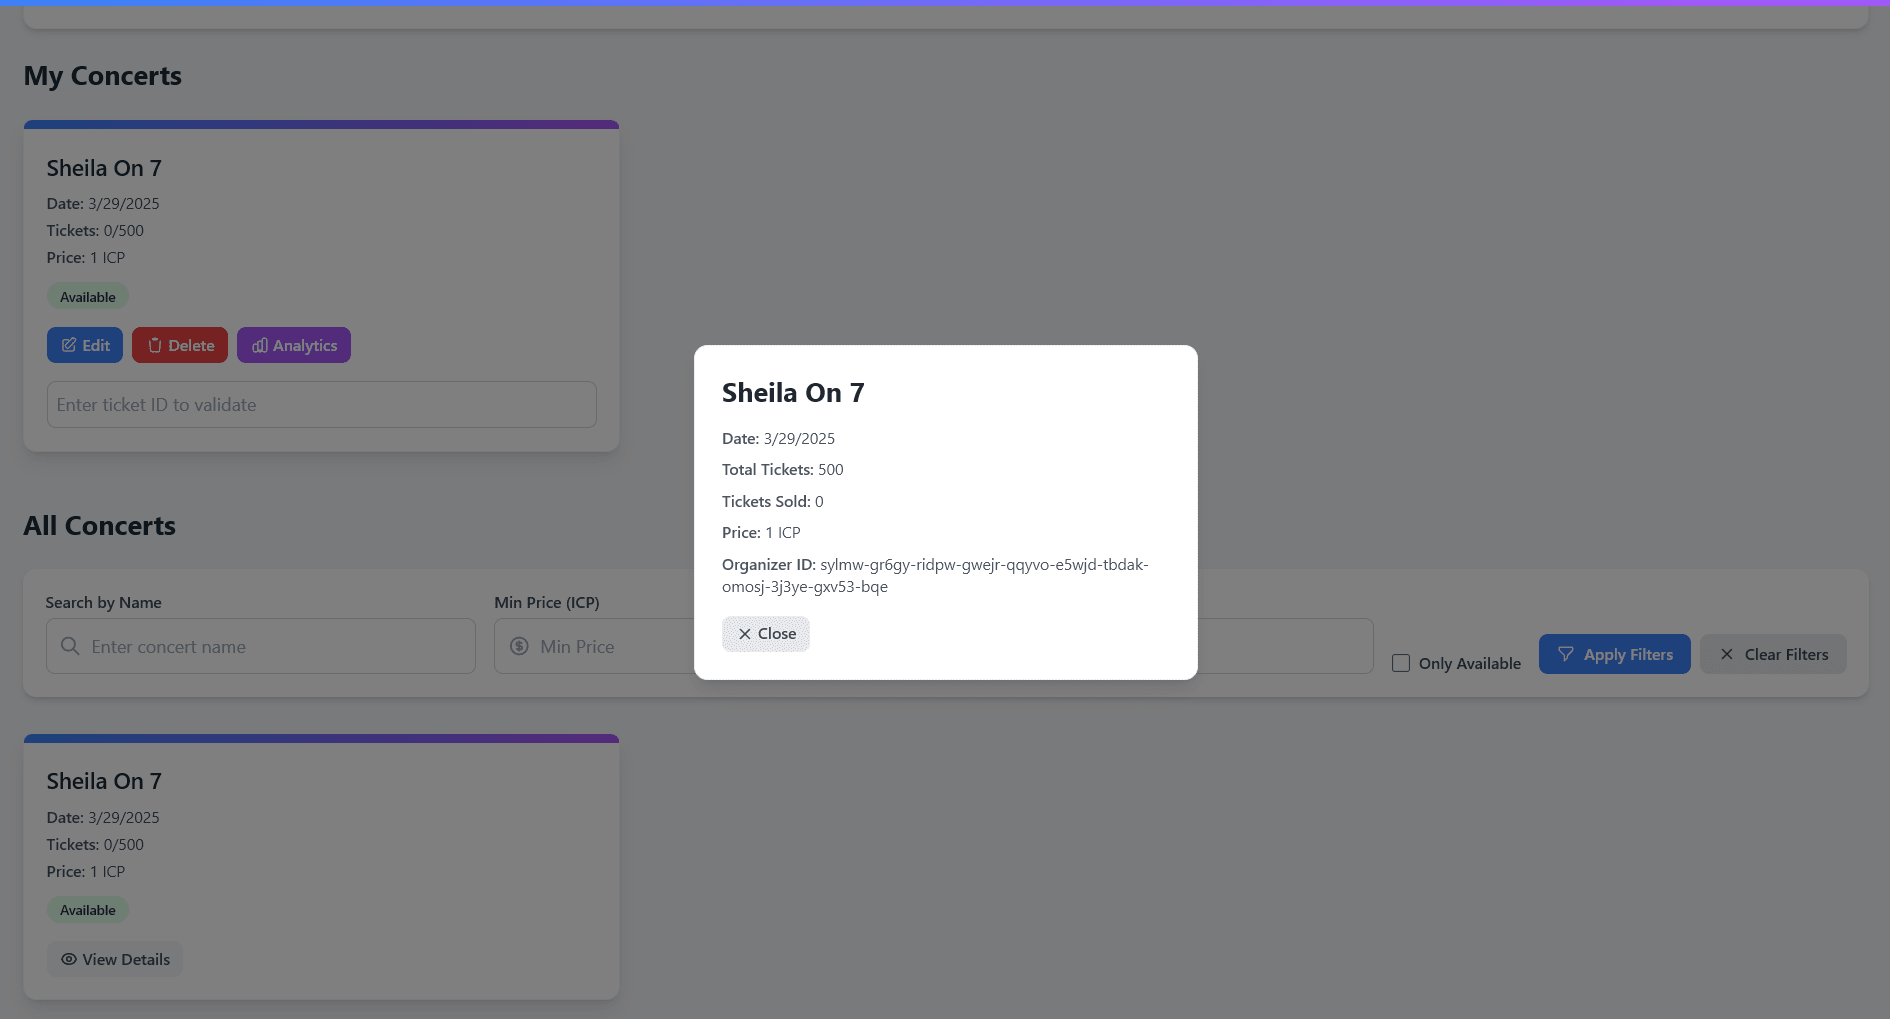The image size is (1890, 1019).
Task: Click the Available badge in All Concerts card
Action: (88, 910)
